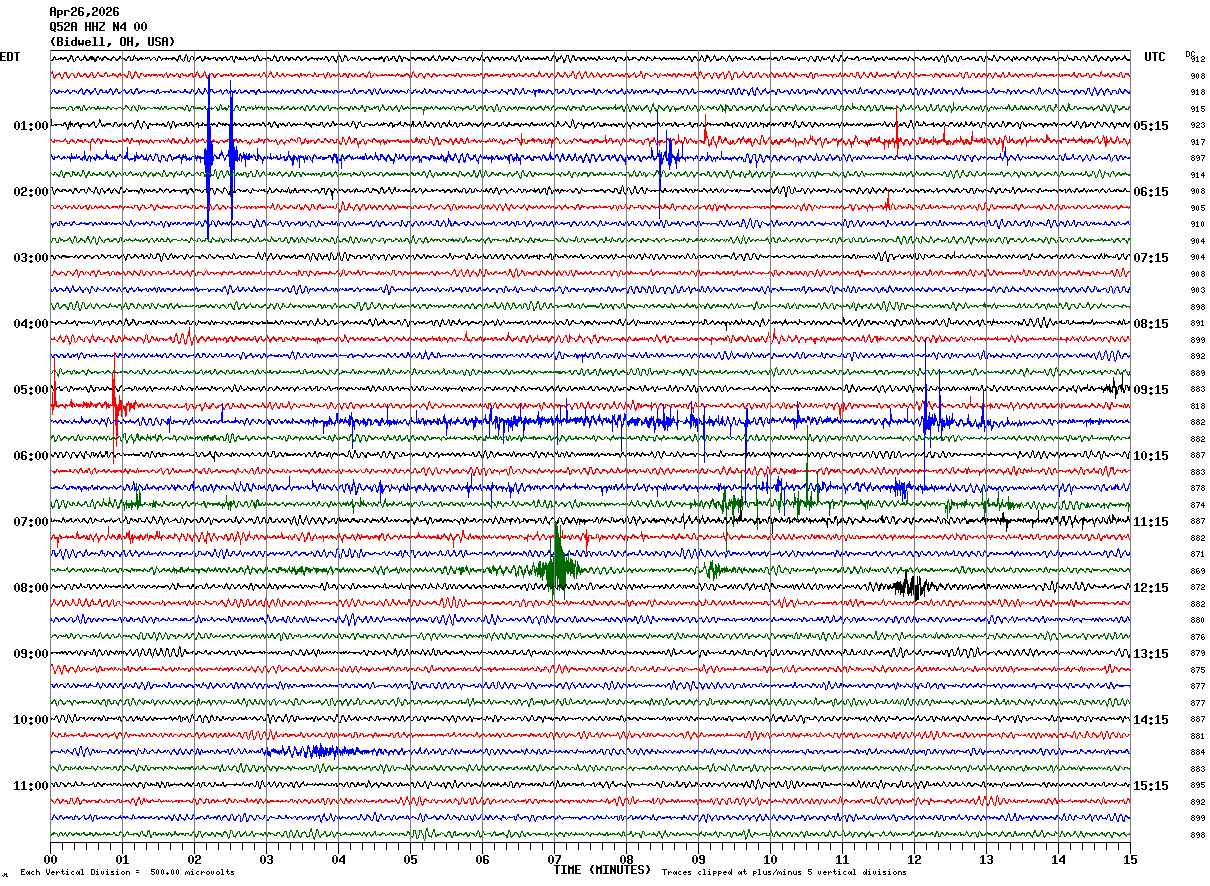Click the 09:15 UTC time label
This screenshot has width=1210, height=886.
(1152, 390)
